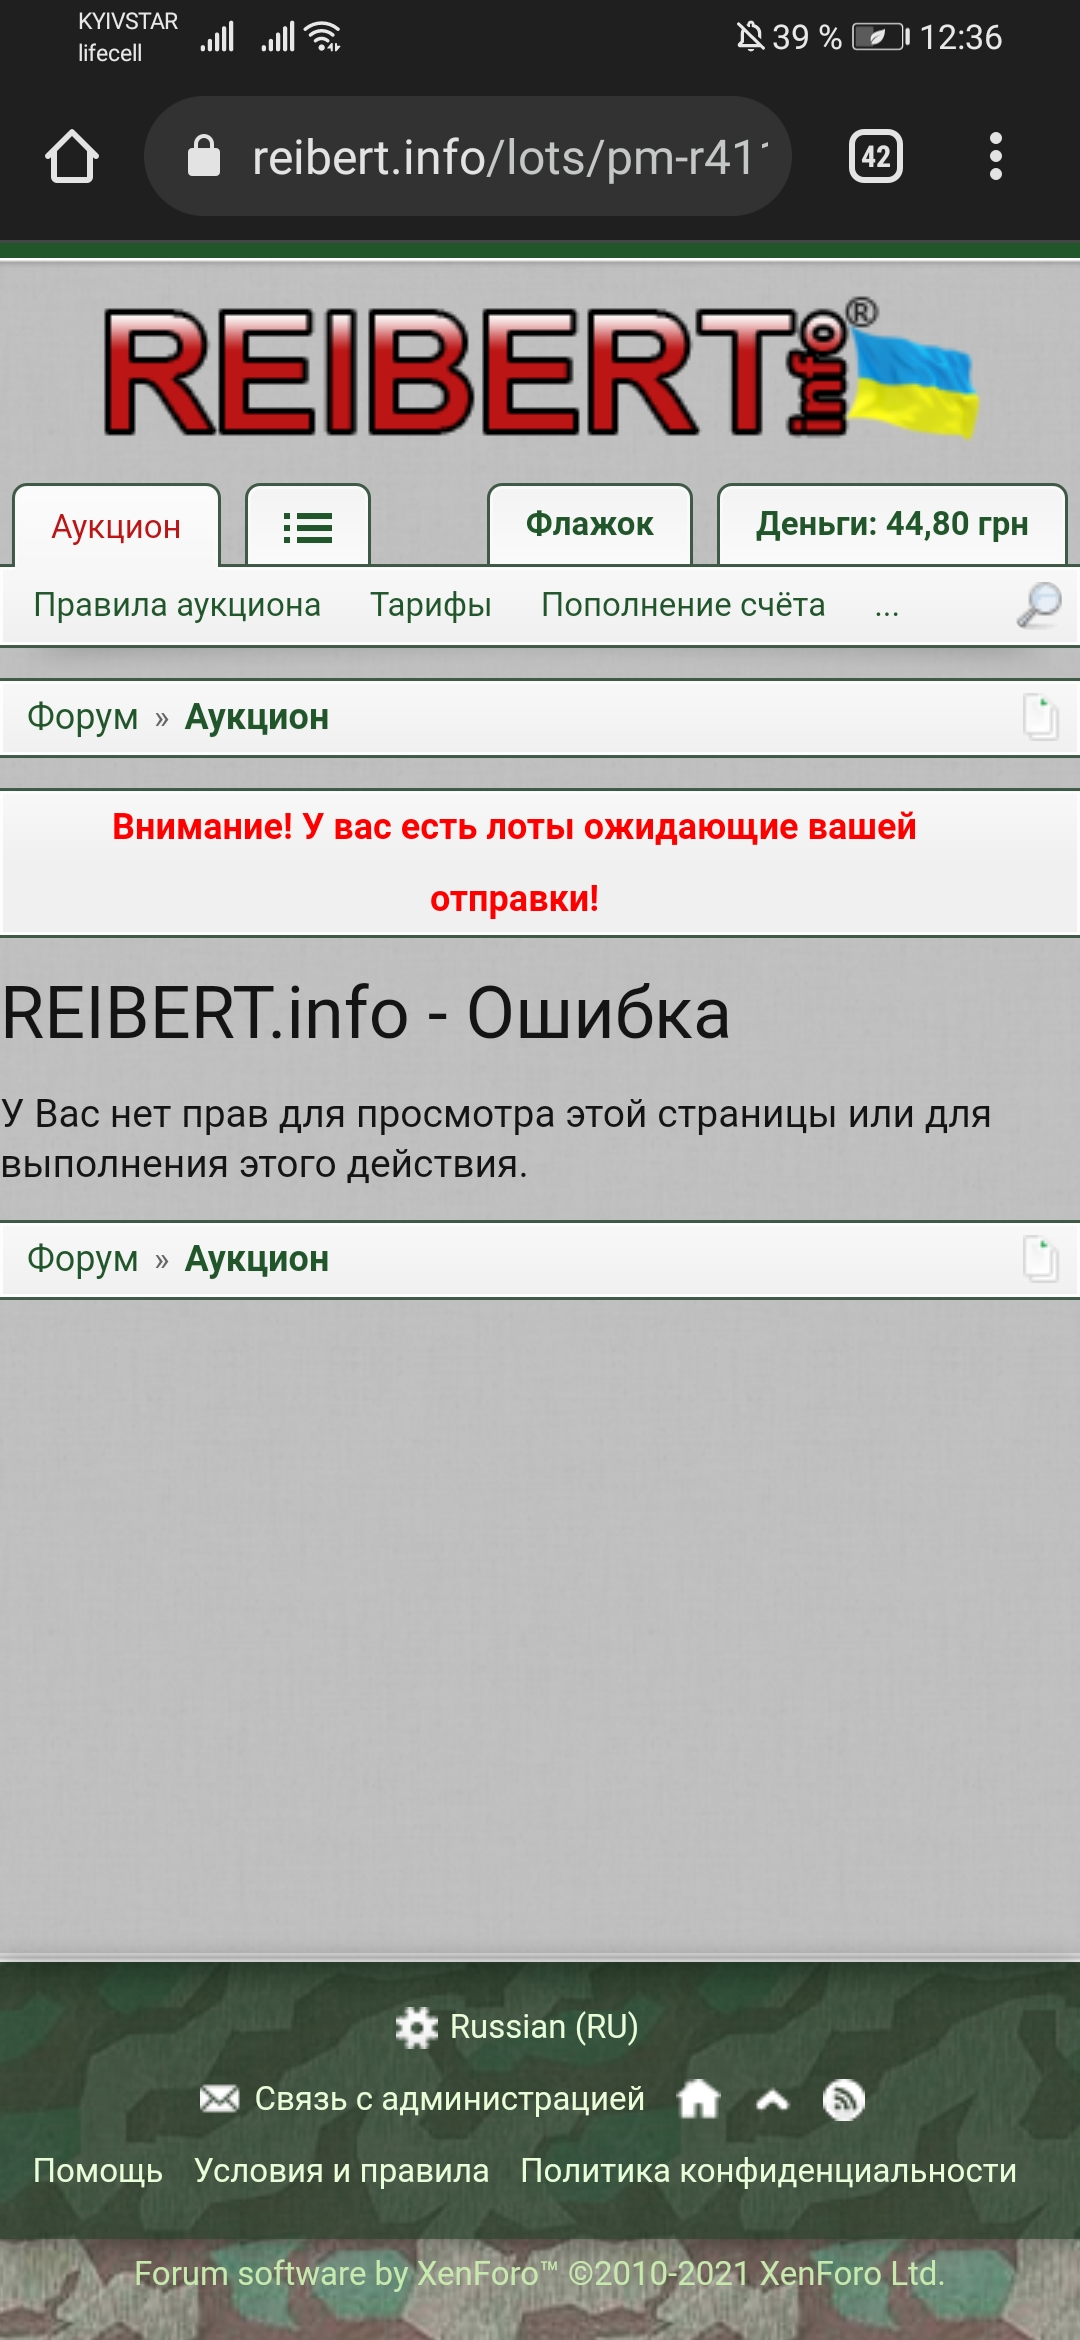1080x2340 pixels.
Task: Open Правила аукциона link
Action: point(177,605)
